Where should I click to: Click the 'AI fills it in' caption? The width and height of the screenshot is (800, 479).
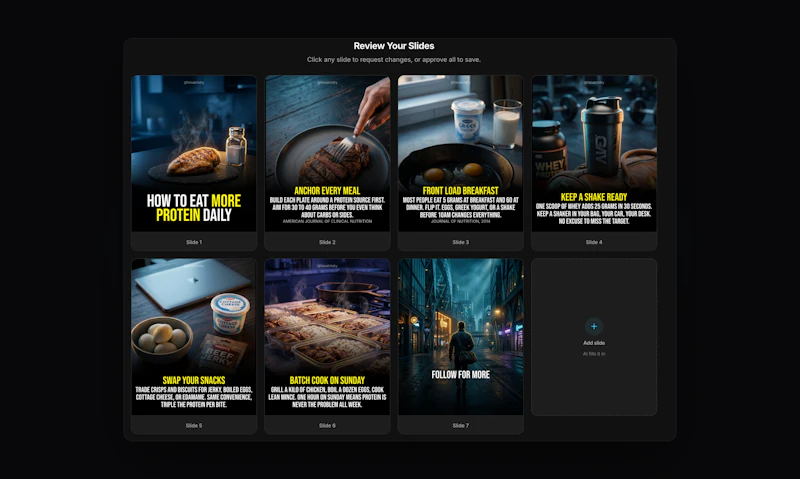(594, 354)
